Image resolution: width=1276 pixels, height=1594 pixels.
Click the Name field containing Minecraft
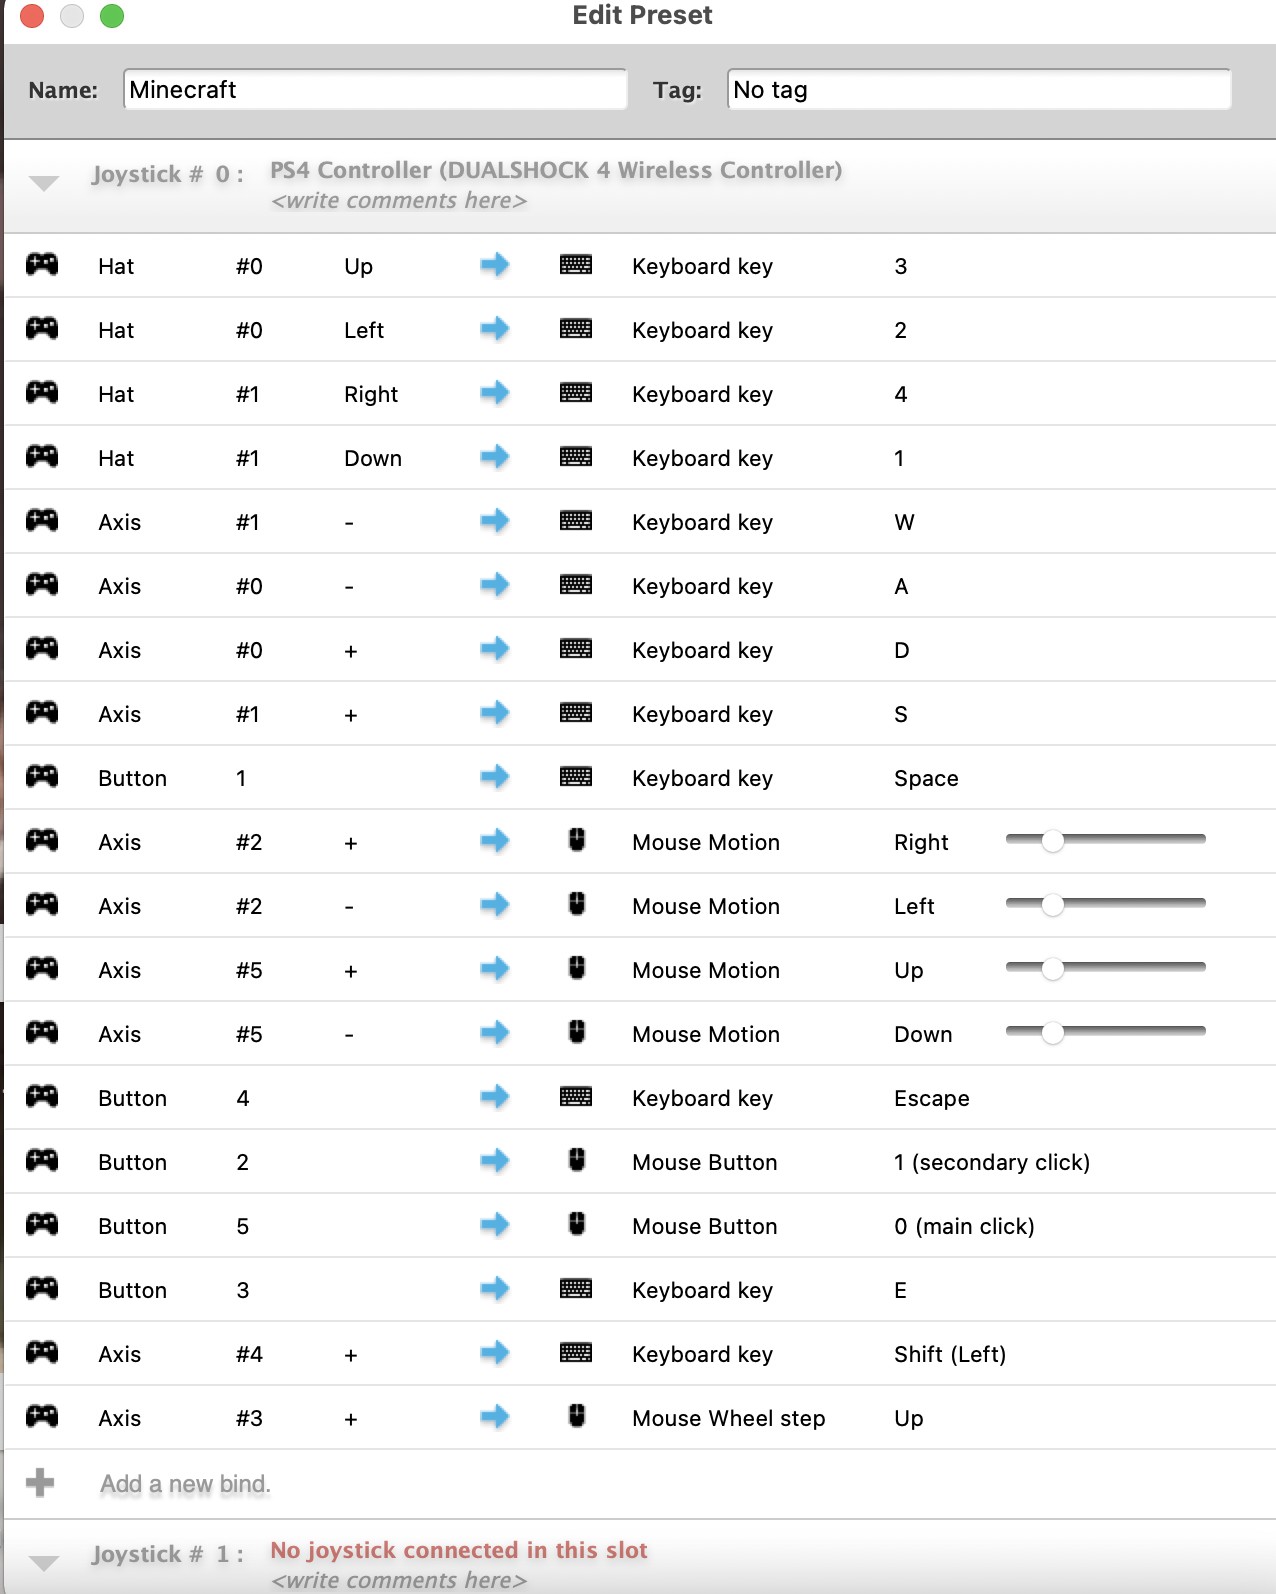coord(375,90)
